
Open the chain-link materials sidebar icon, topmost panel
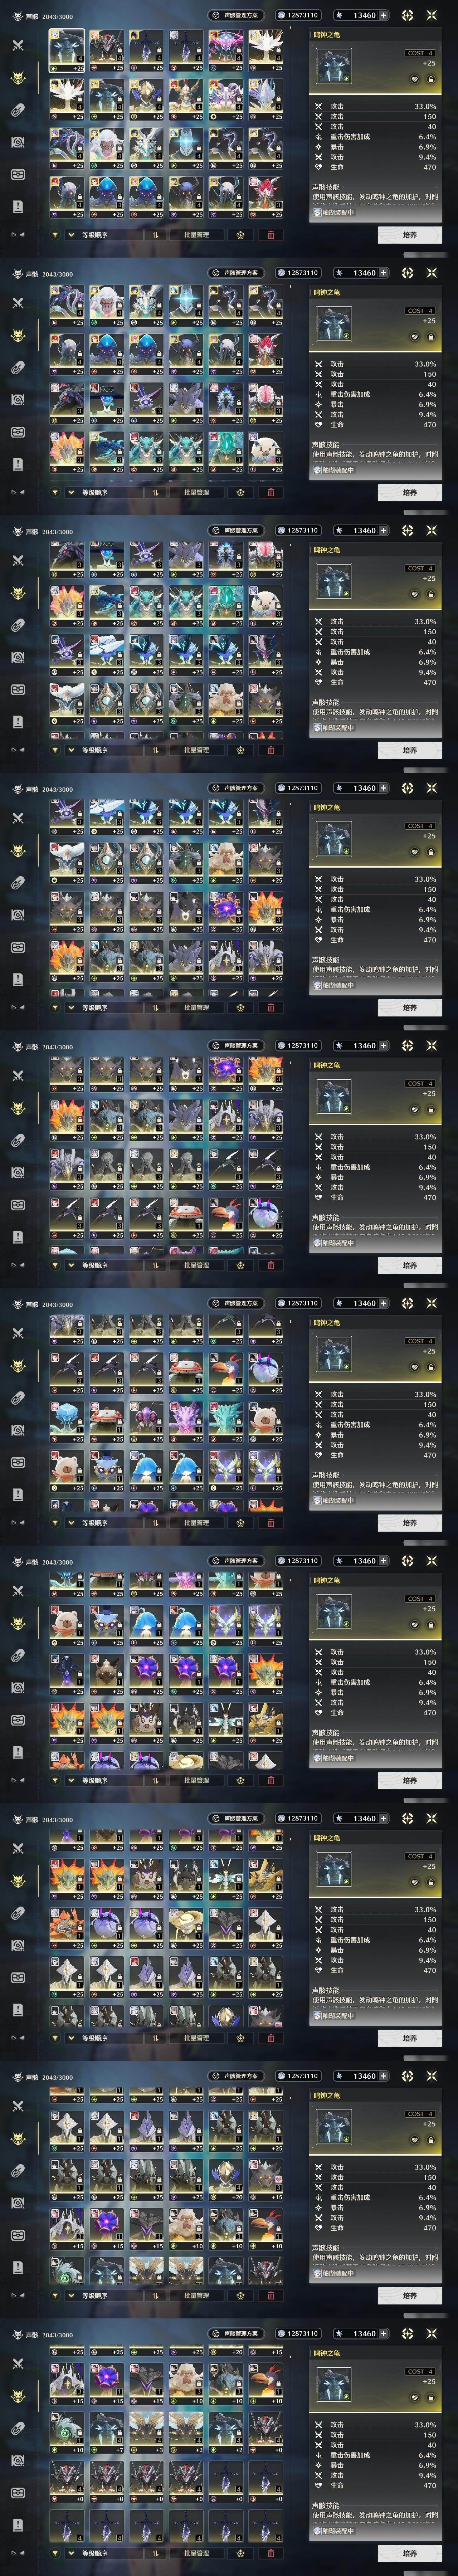coord(18,110)
